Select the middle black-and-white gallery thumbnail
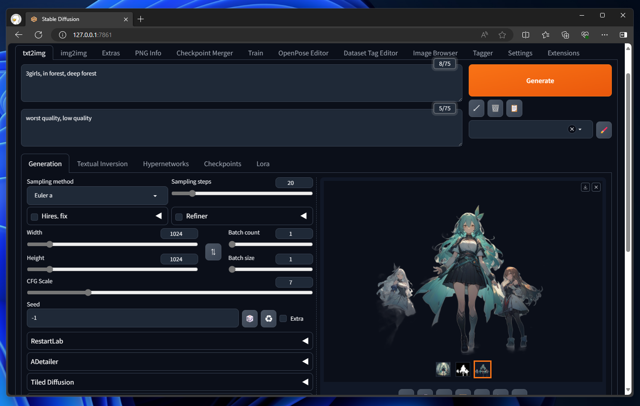640x406 pixels. 463,369
